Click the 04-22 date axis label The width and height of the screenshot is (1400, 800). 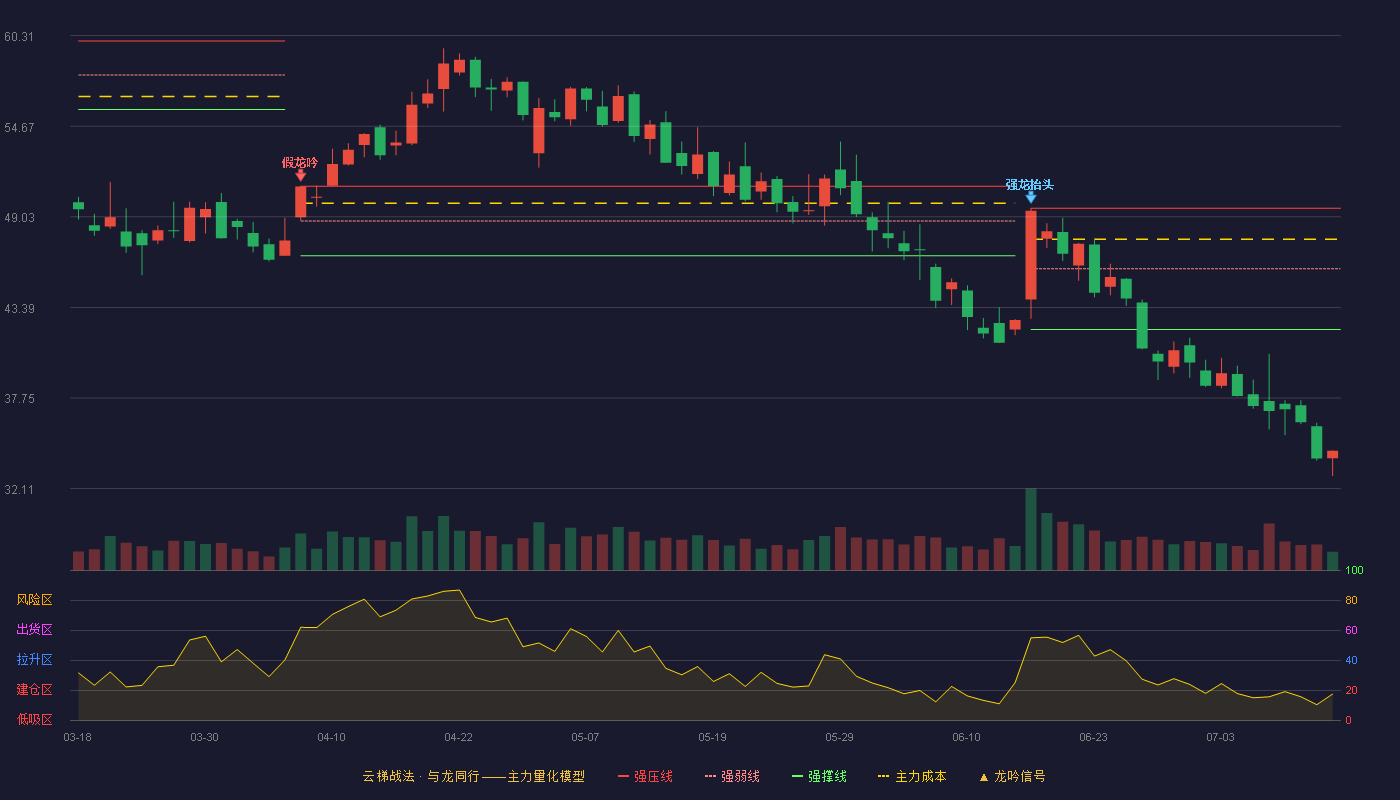(458, 737)
